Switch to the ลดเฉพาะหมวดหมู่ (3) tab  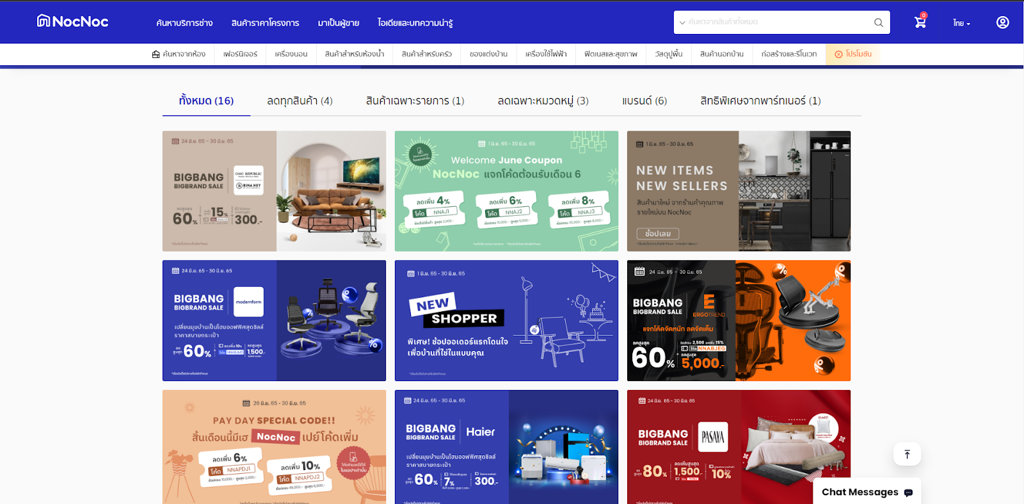543,101
